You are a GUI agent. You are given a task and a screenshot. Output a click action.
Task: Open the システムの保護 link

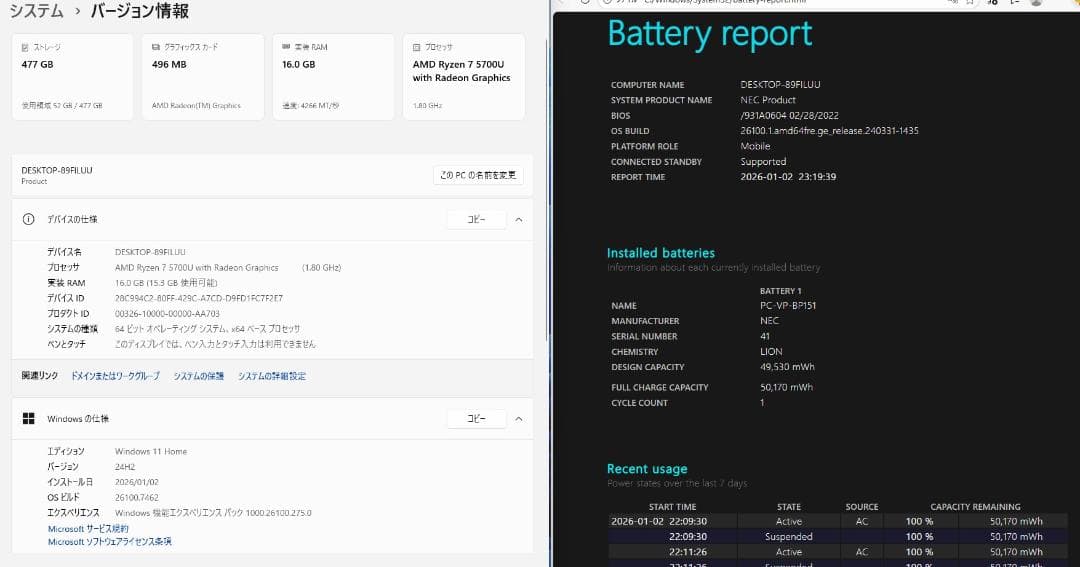tap(198, 376)
